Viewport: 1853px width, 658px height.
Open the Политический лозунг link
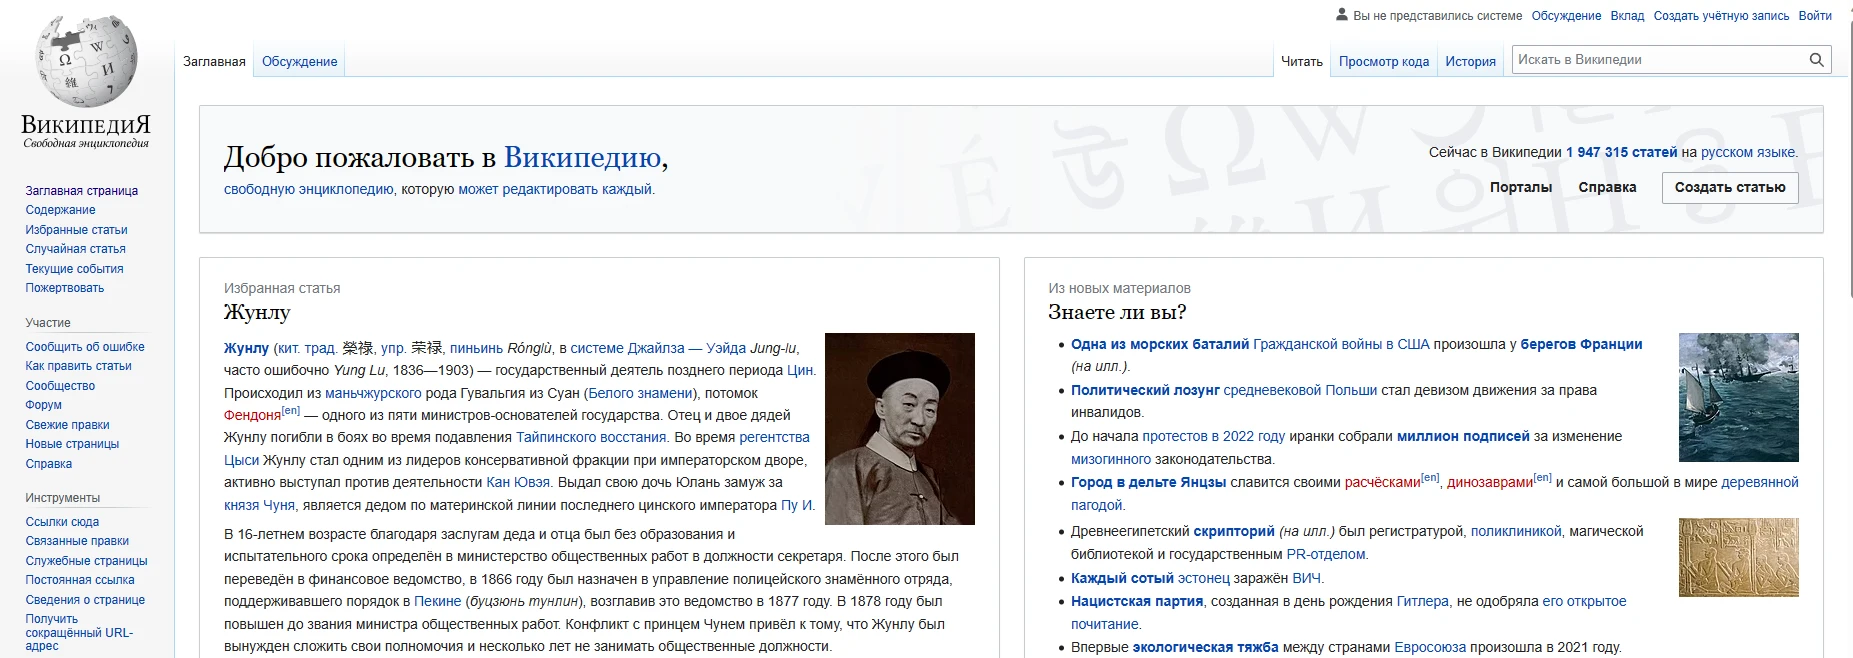click(1145, 390)
